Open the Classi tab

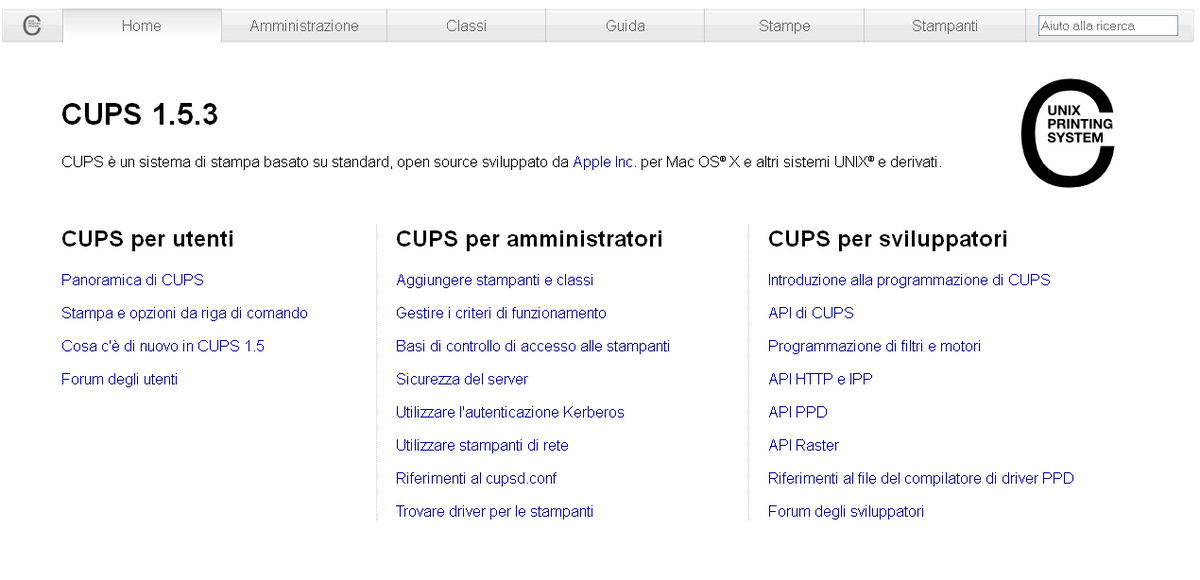coord(466,26)
